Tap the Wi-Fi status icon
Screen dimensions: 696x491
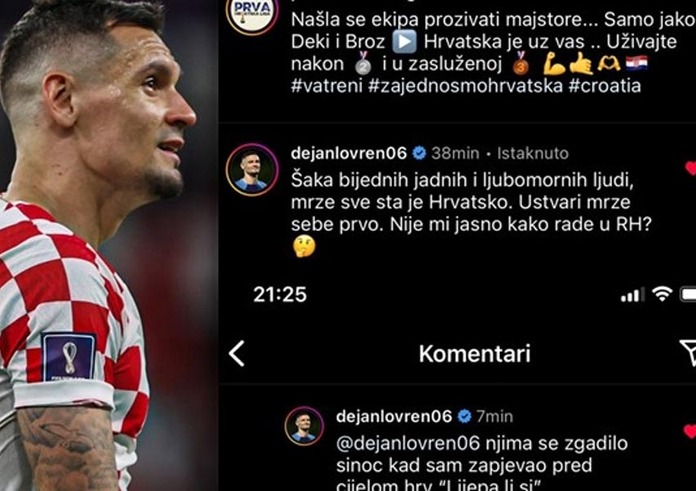(x=662, y=293)
